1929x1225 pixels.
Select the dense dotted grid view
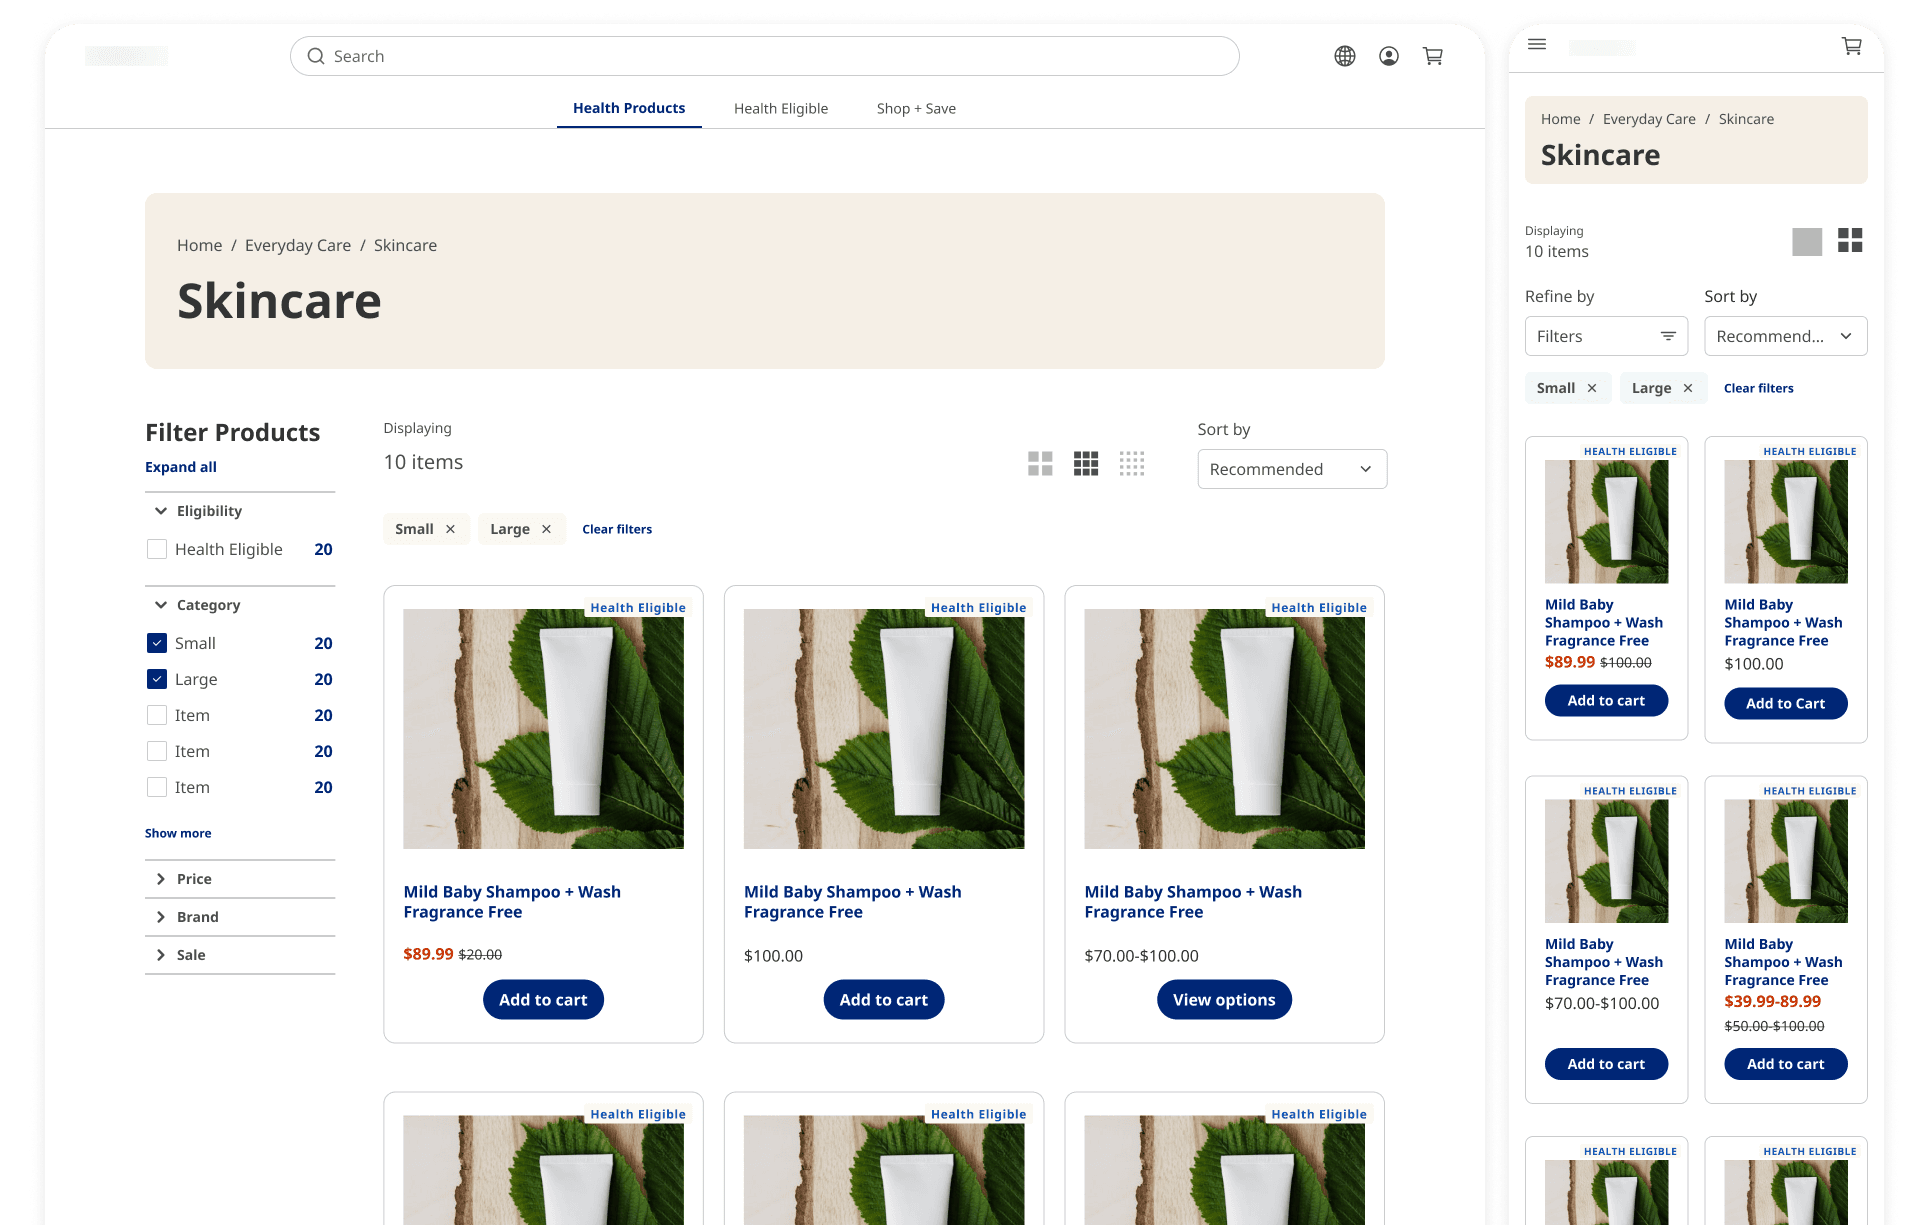(1131, 463)
